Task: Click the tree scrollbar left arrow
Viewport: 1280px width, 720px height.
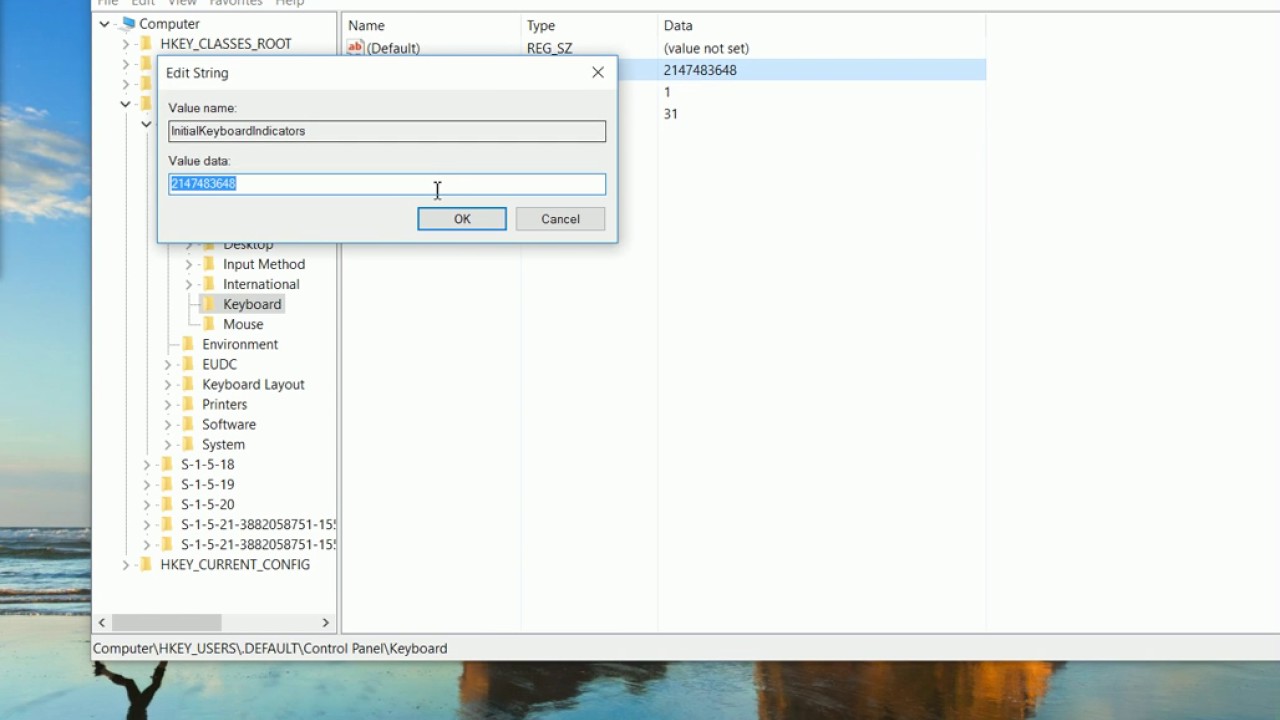Action: (x=102, y=622)
